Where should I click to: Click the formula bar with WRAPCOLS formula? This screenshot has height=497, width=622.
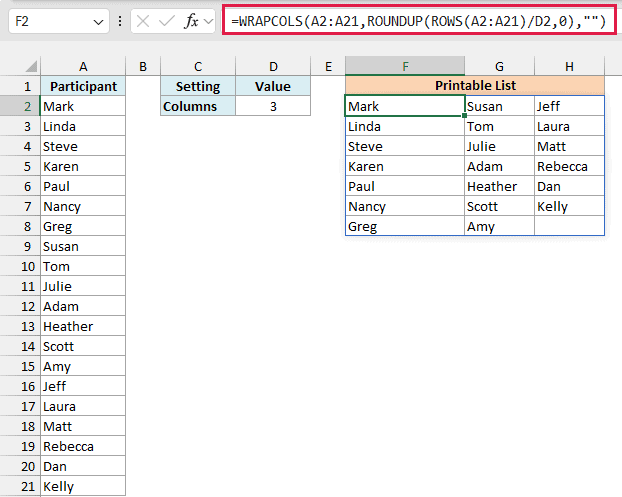[419, 21]
